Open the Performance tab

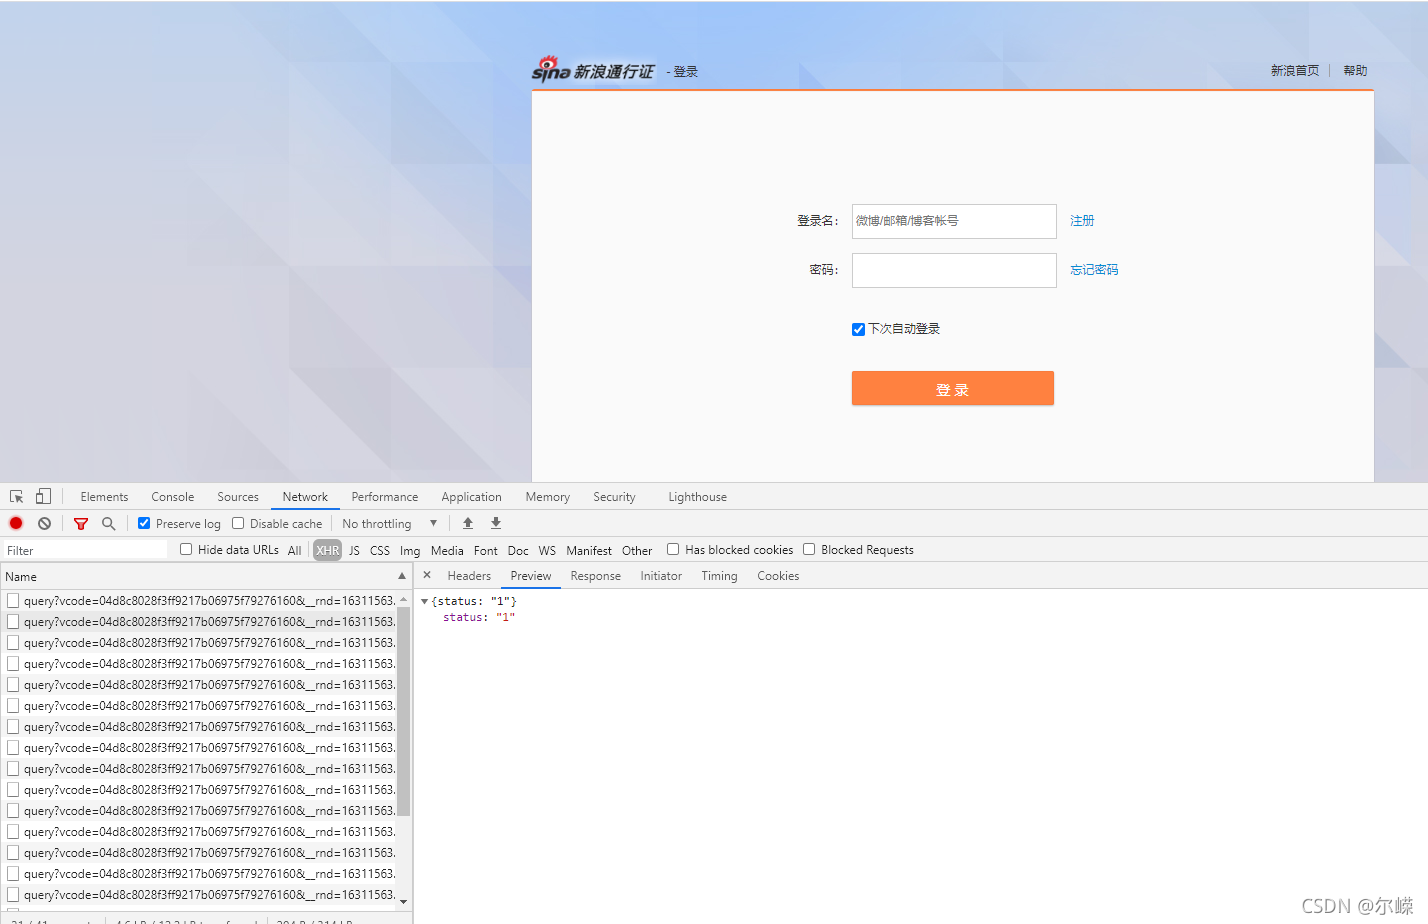(x=385, y=497)
